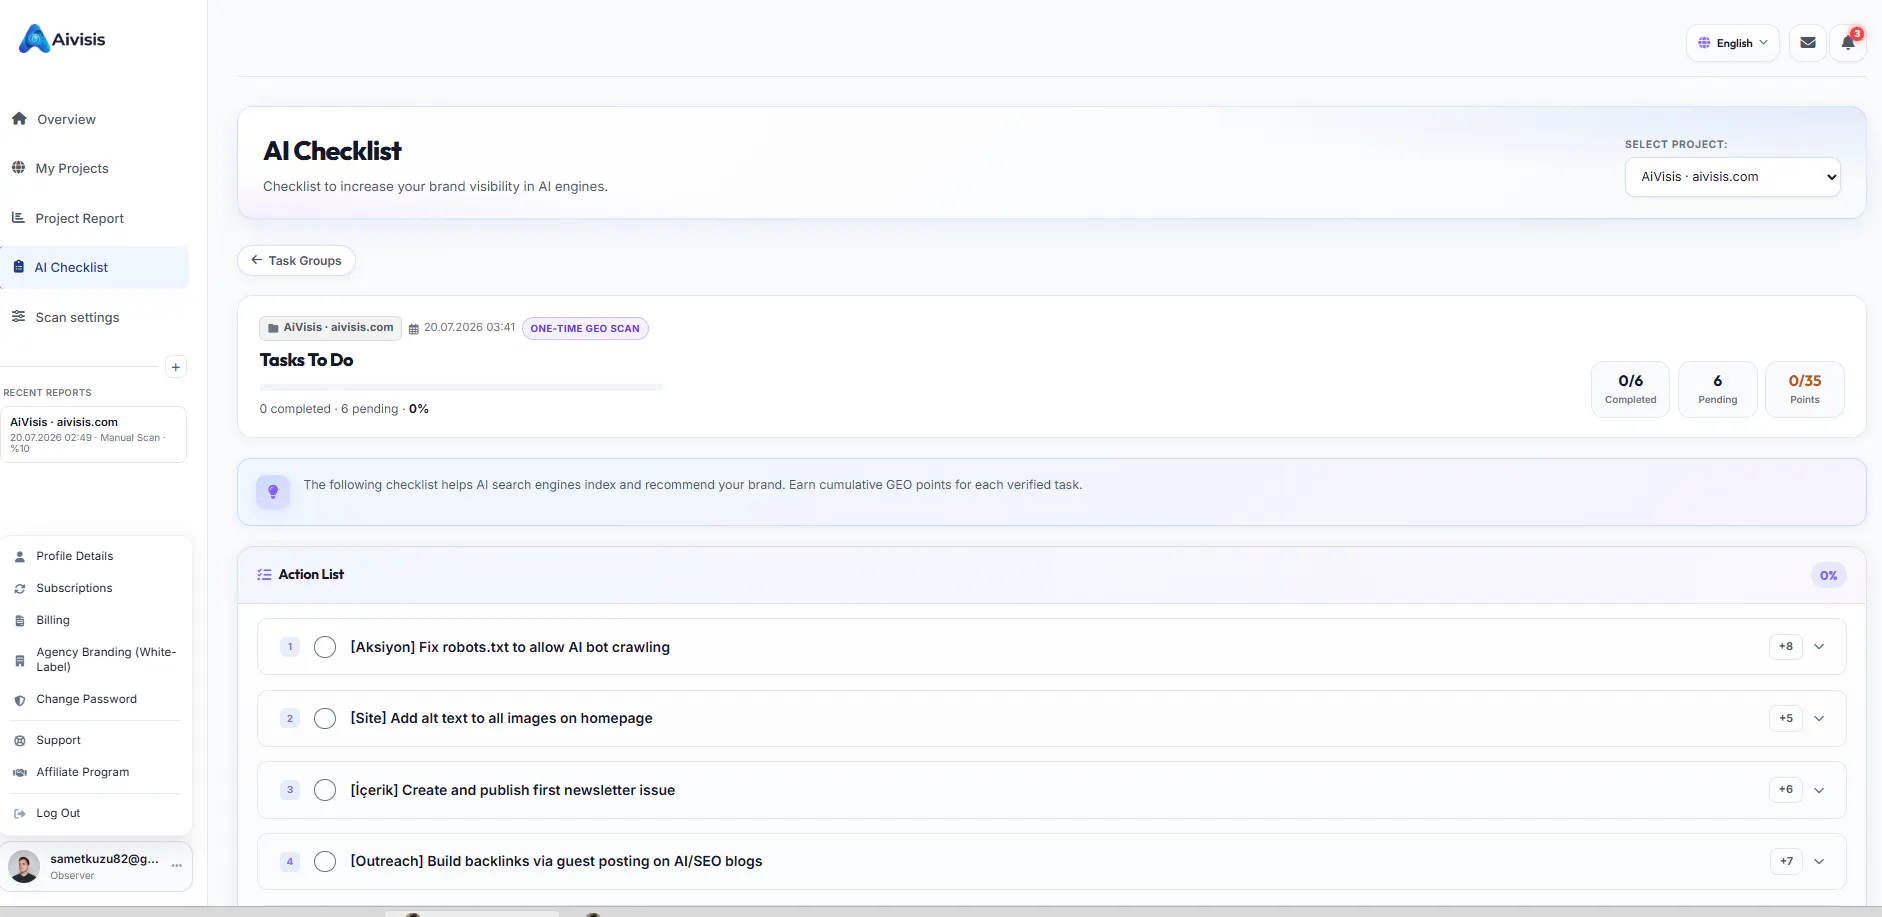Viewport: 1882px width, 917px height.
Task: Click the 0/6 Completed card
Action: click(x=1631, y=389)
